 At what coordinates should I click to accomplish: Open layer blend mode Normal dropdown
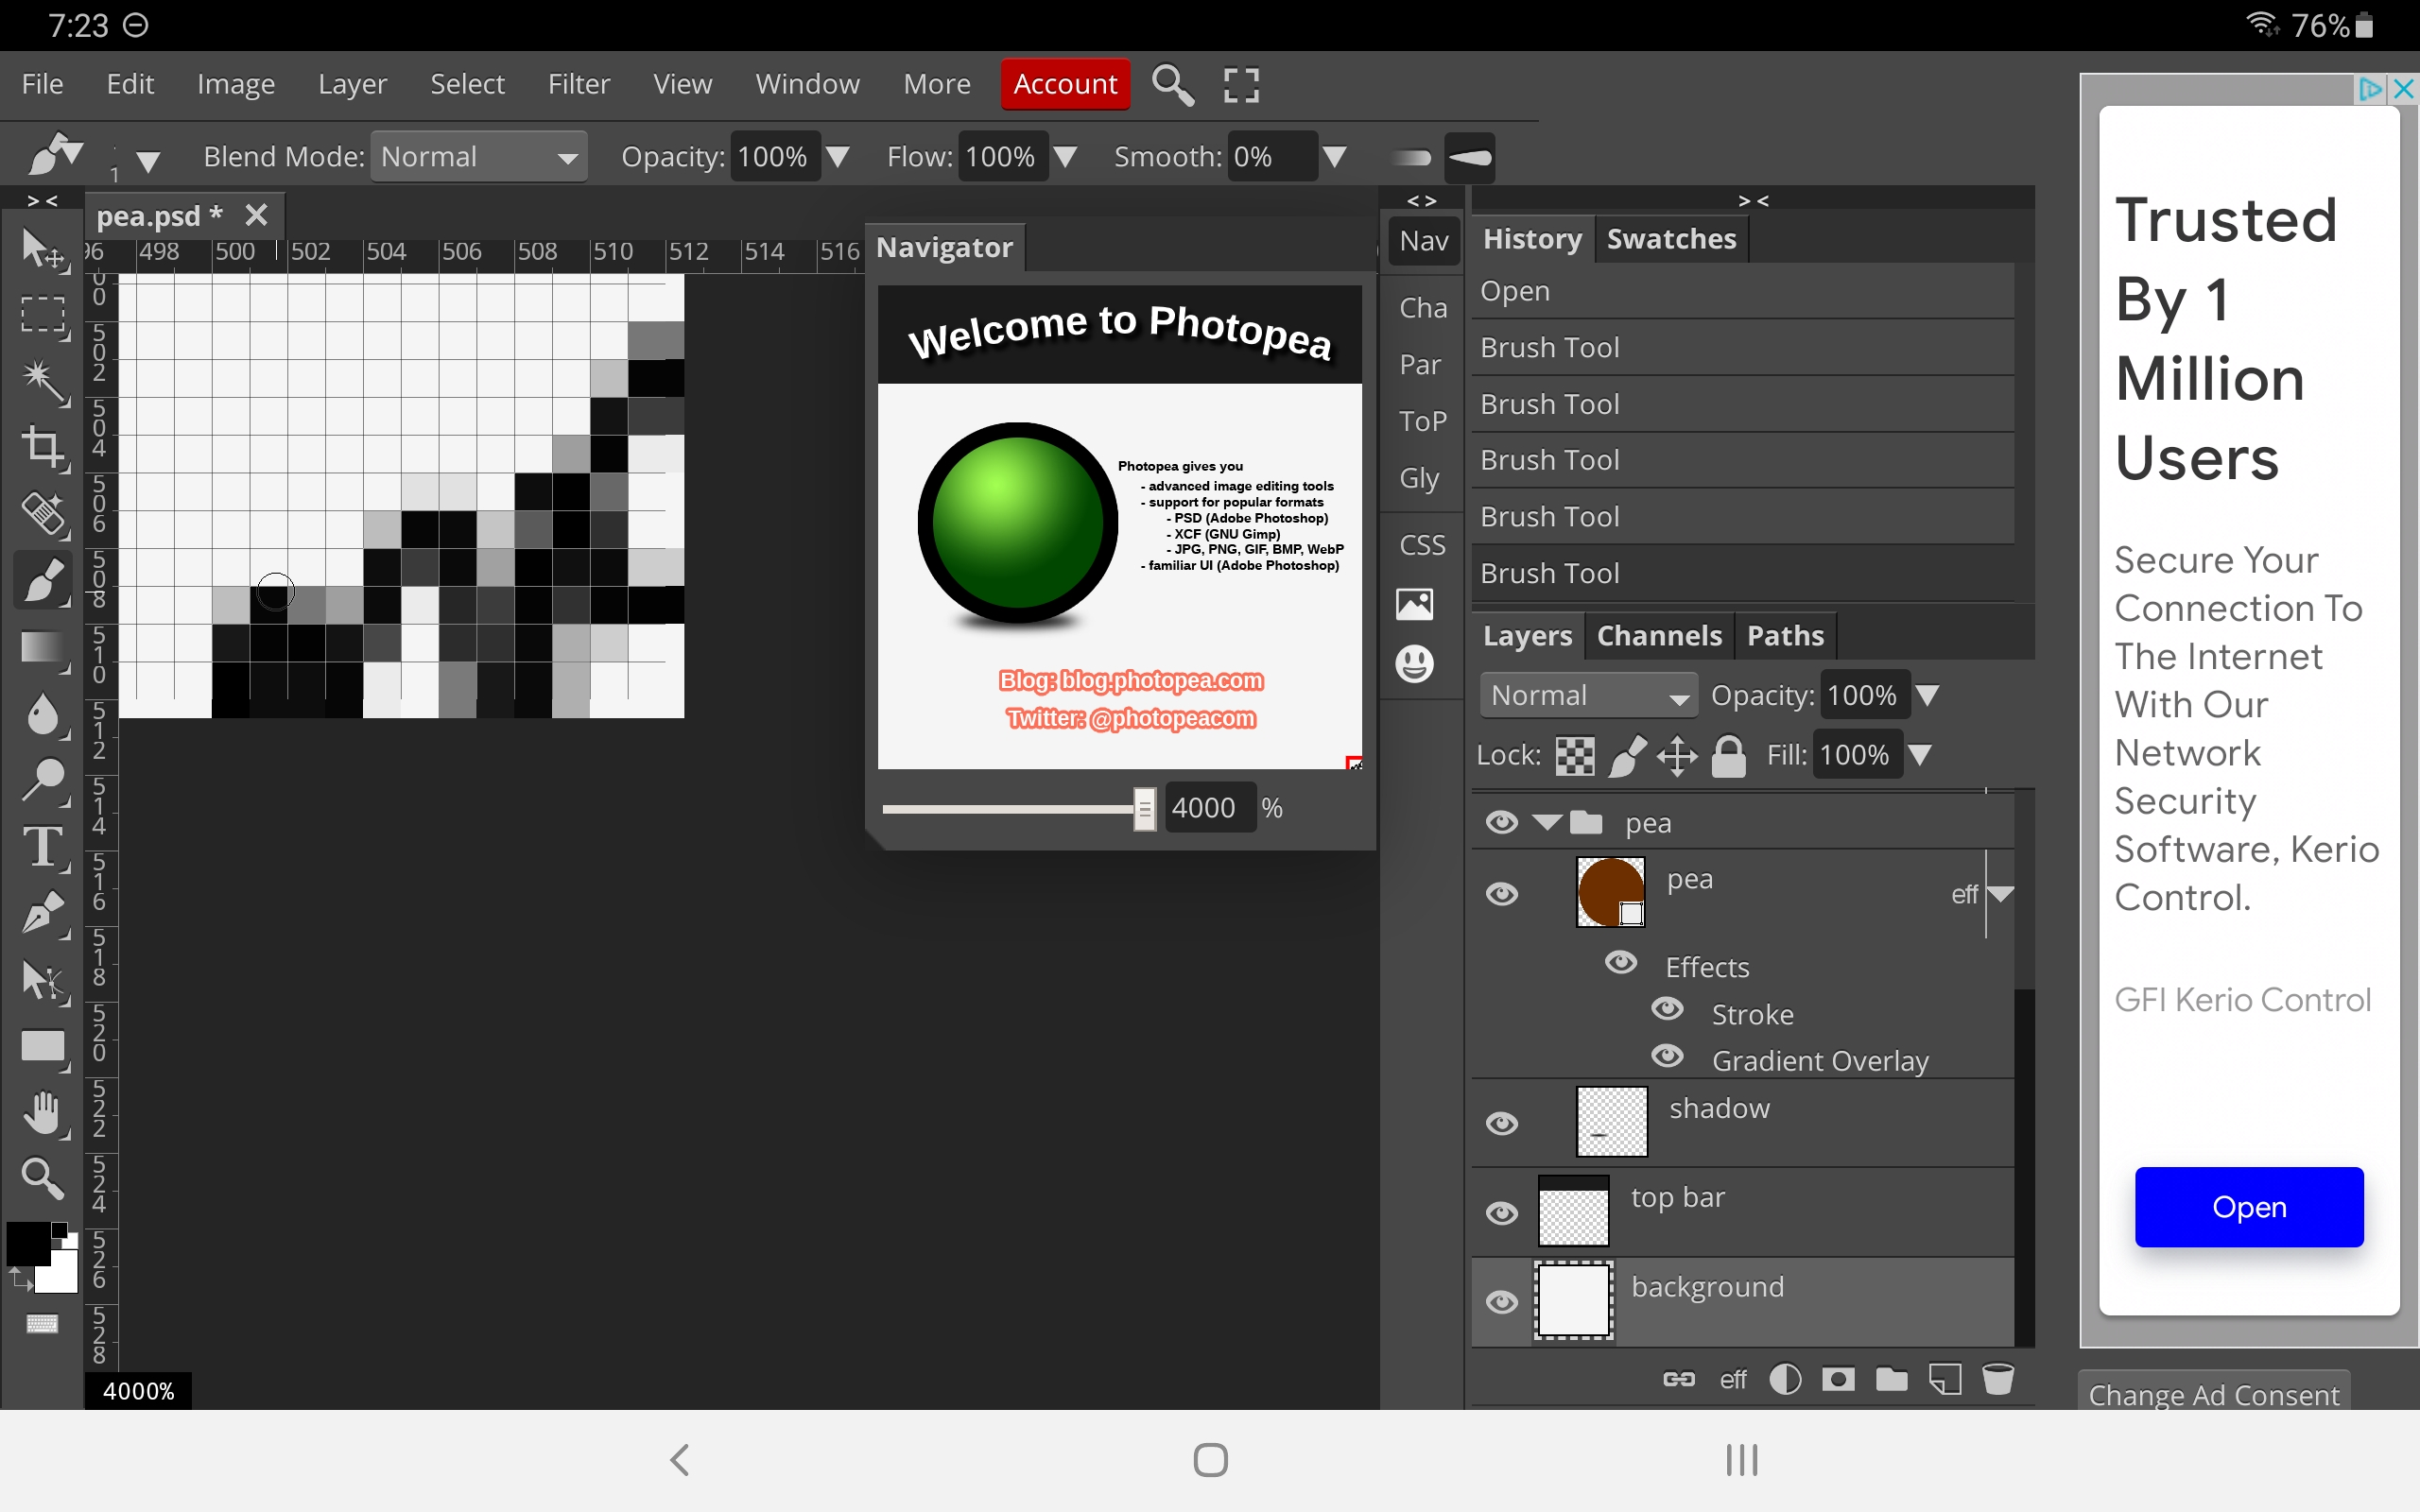(x=1588, y=695)
